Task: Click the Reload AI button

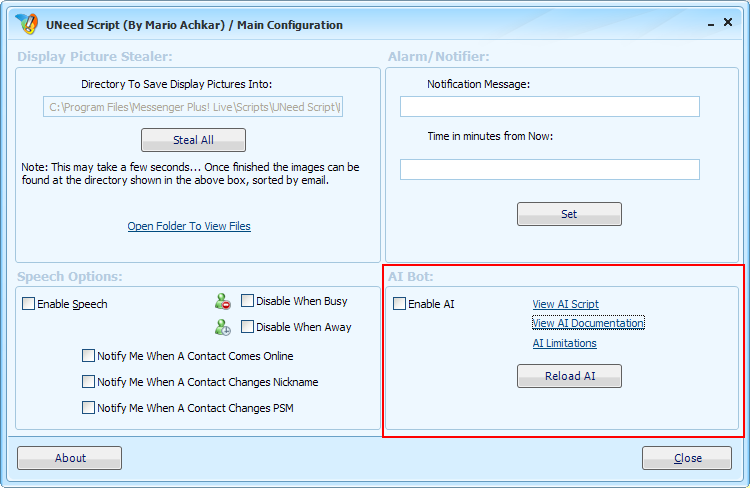Action: click(x=569, y=376)
